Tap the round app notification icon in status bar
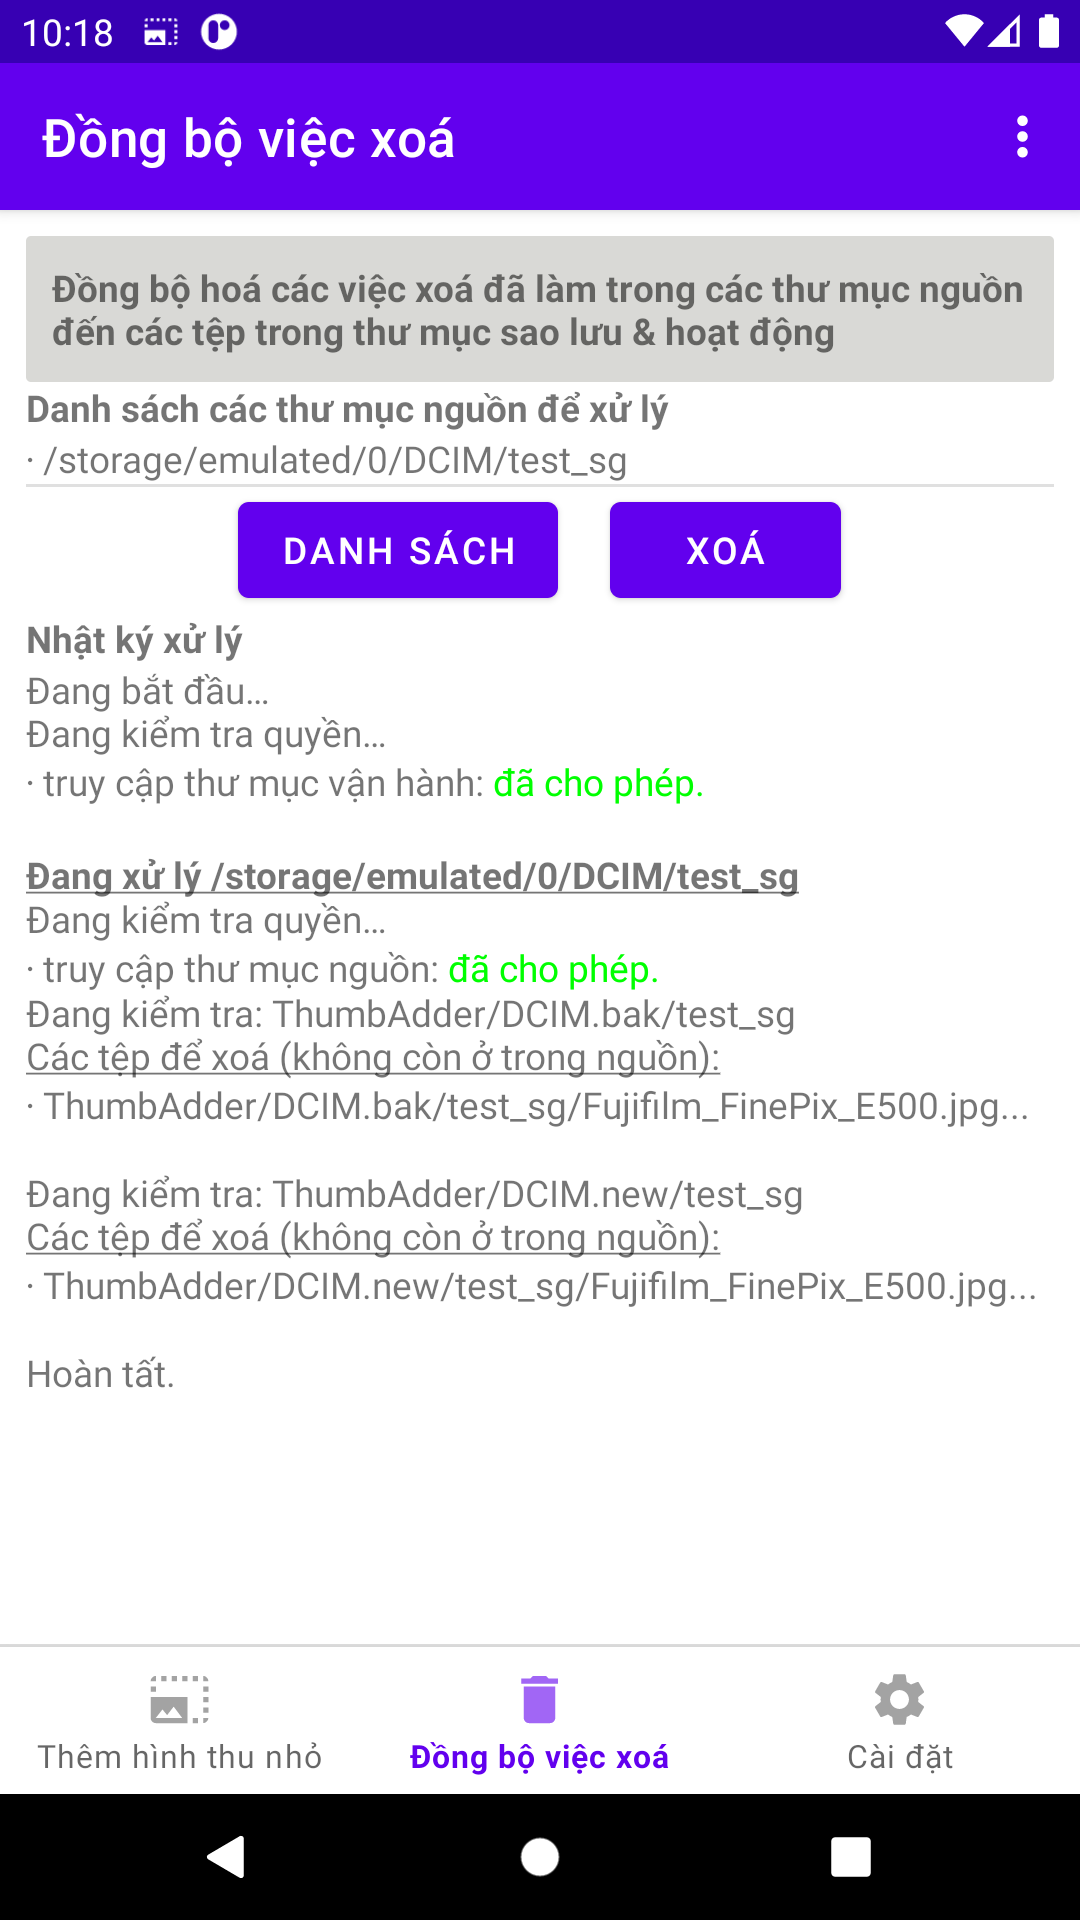This screenshot has width=1080, height=1920. pos(219,32)
